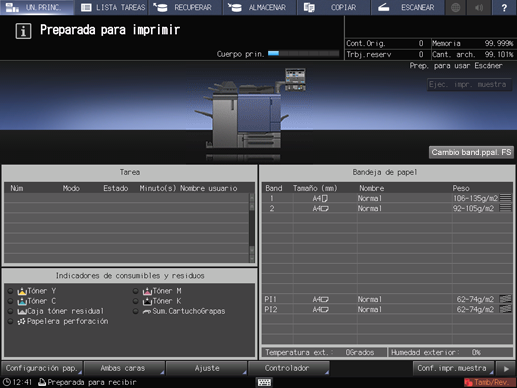Viewport: 517px width, 388px height.
Task: Click the Caja tóner residual icon
Action: click(x=22, y=312)
